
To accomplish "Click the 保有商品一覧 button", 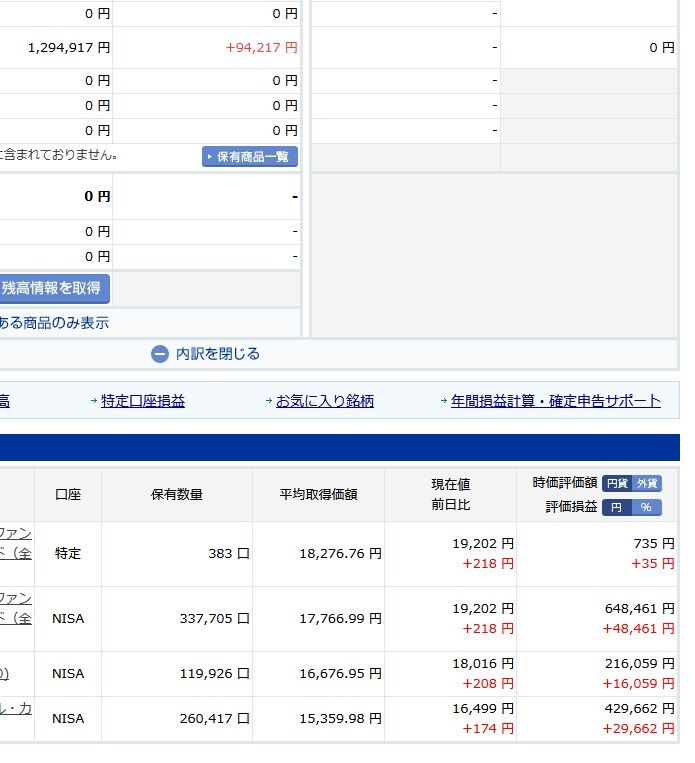I will pos(250,157).
